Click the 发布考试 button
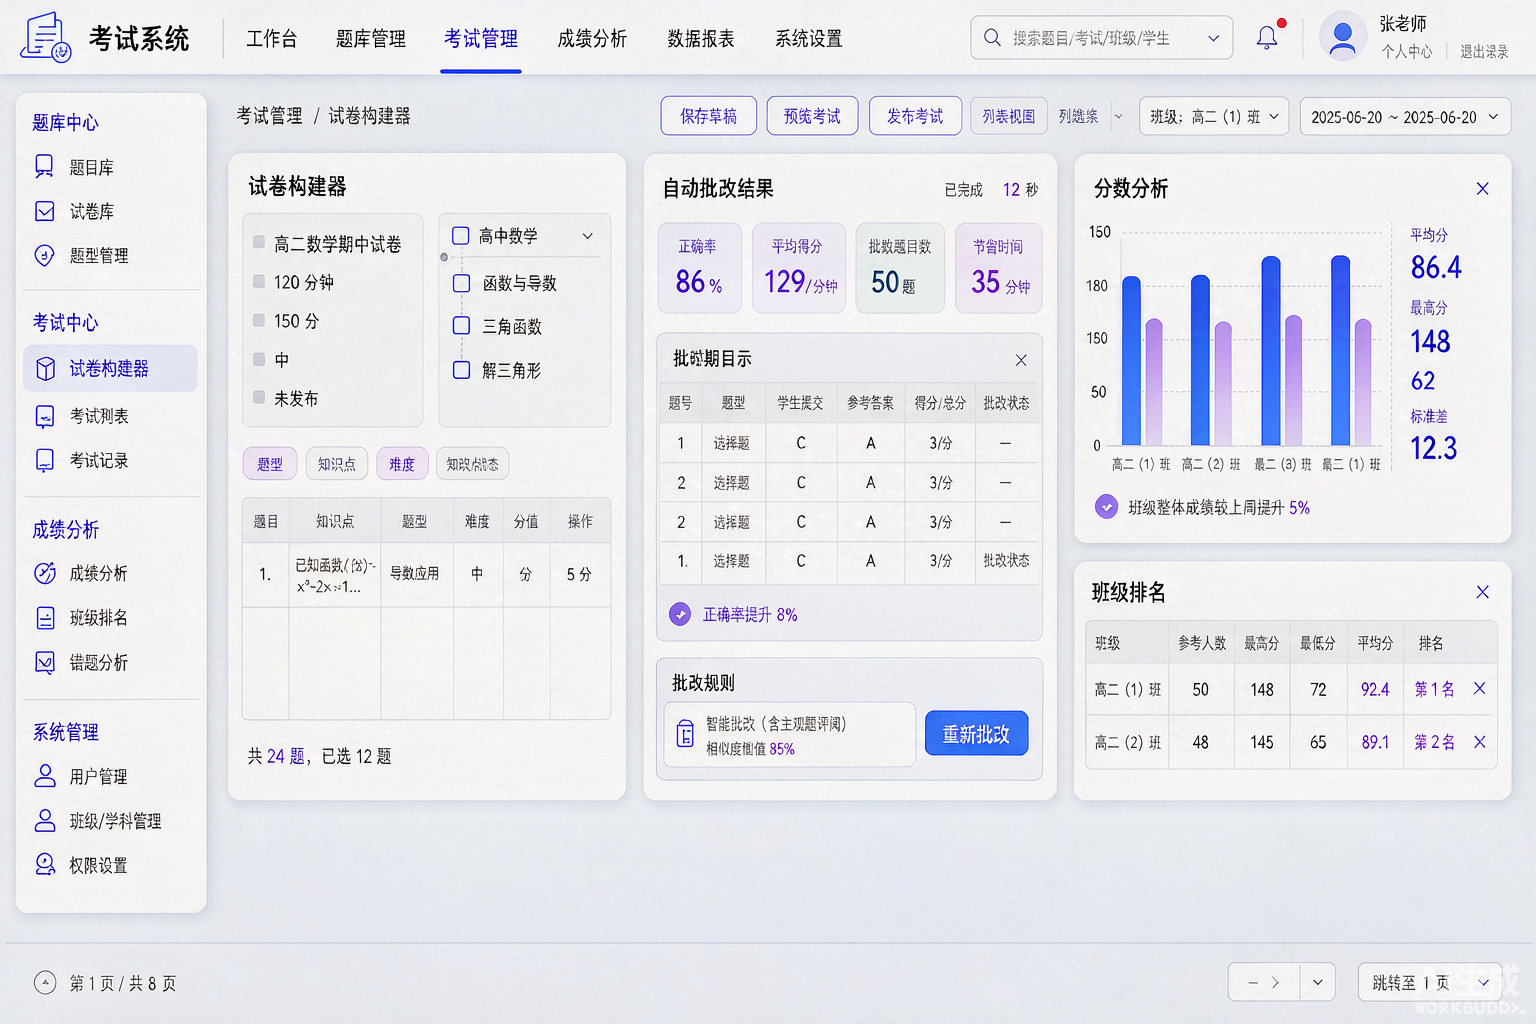This screenshot has height=1024, width=1536. click(x=915, y=116)
